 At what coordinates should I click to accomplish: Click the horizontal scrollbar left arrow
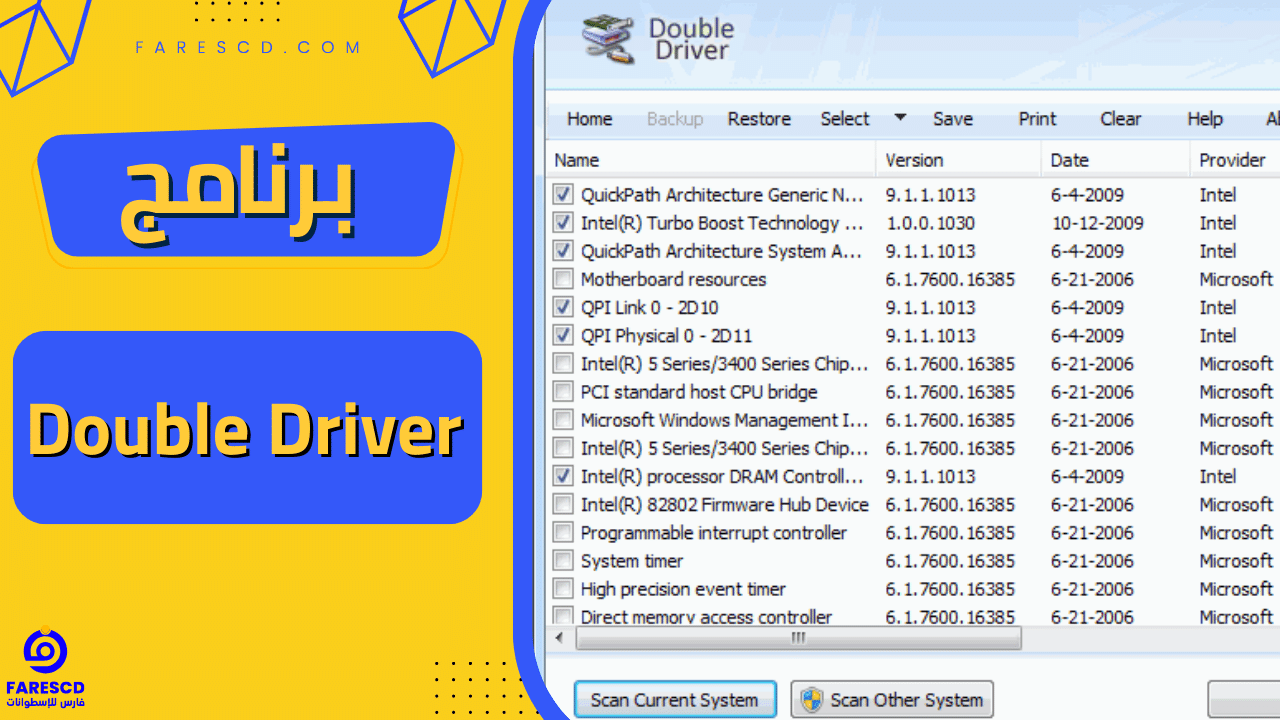[558, 637]
